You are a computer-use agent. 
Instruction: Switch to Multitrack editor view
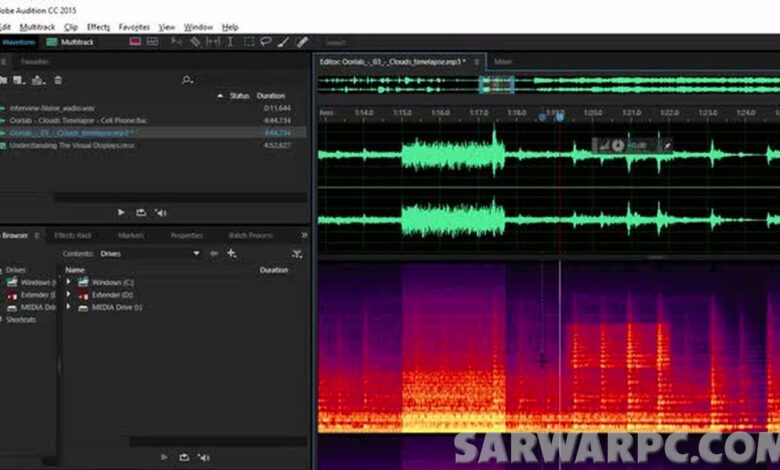[x=70, y=42]
